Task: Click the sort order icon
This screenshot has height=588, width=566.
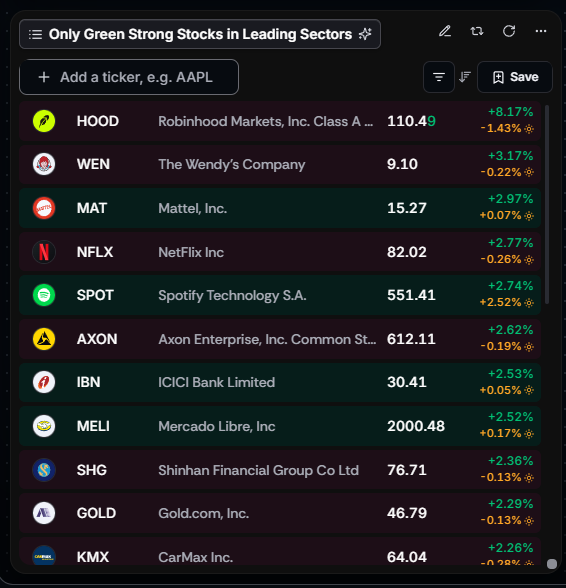Action: click(465, 77)
